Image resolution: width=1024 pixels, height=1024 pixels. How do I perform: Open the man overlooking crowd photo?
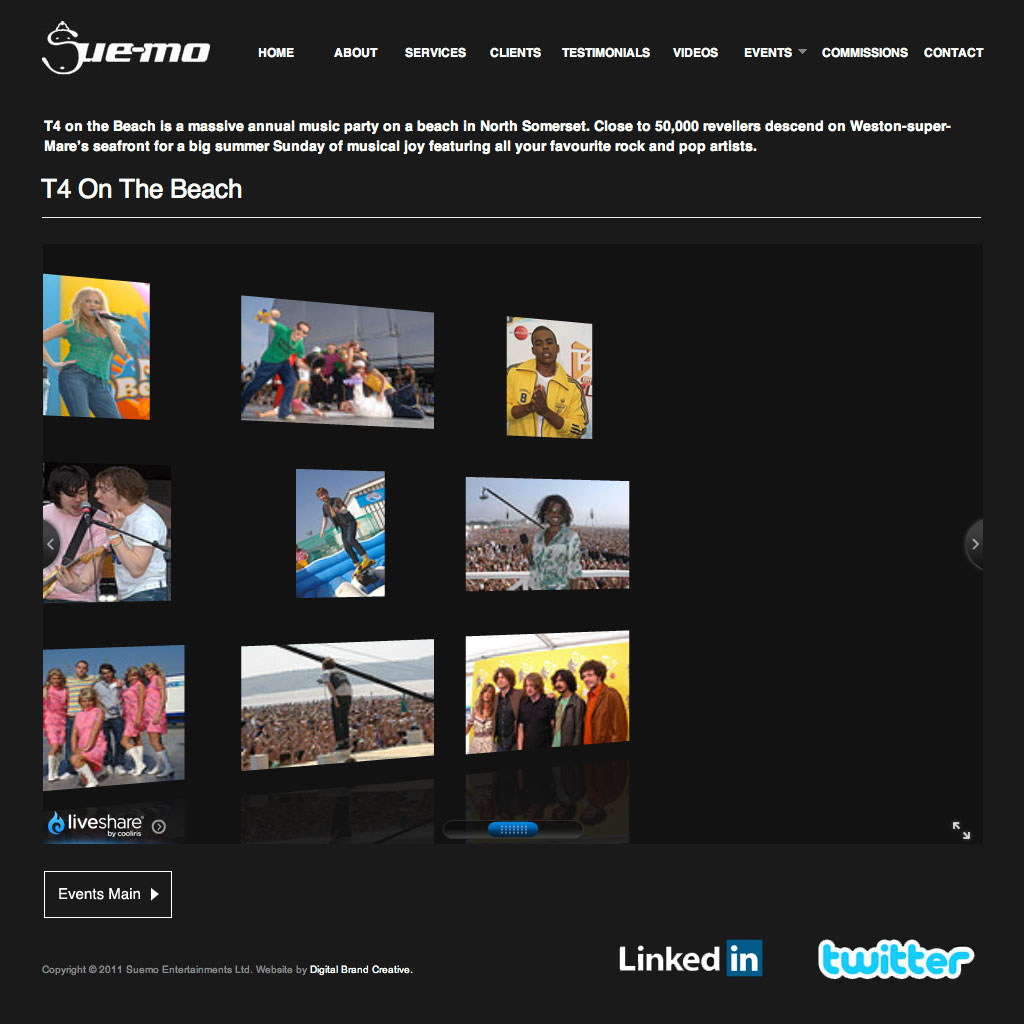click(x=337, y=705)
